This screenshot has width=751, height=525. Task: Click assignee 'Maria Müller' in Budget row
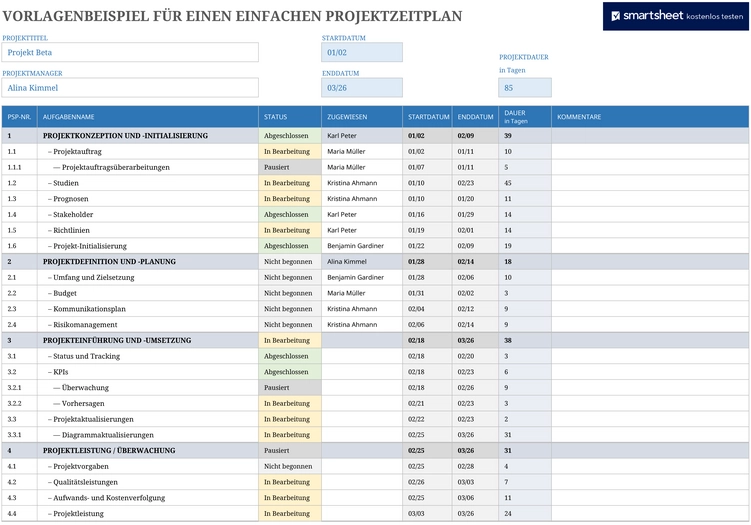[346, 293]
